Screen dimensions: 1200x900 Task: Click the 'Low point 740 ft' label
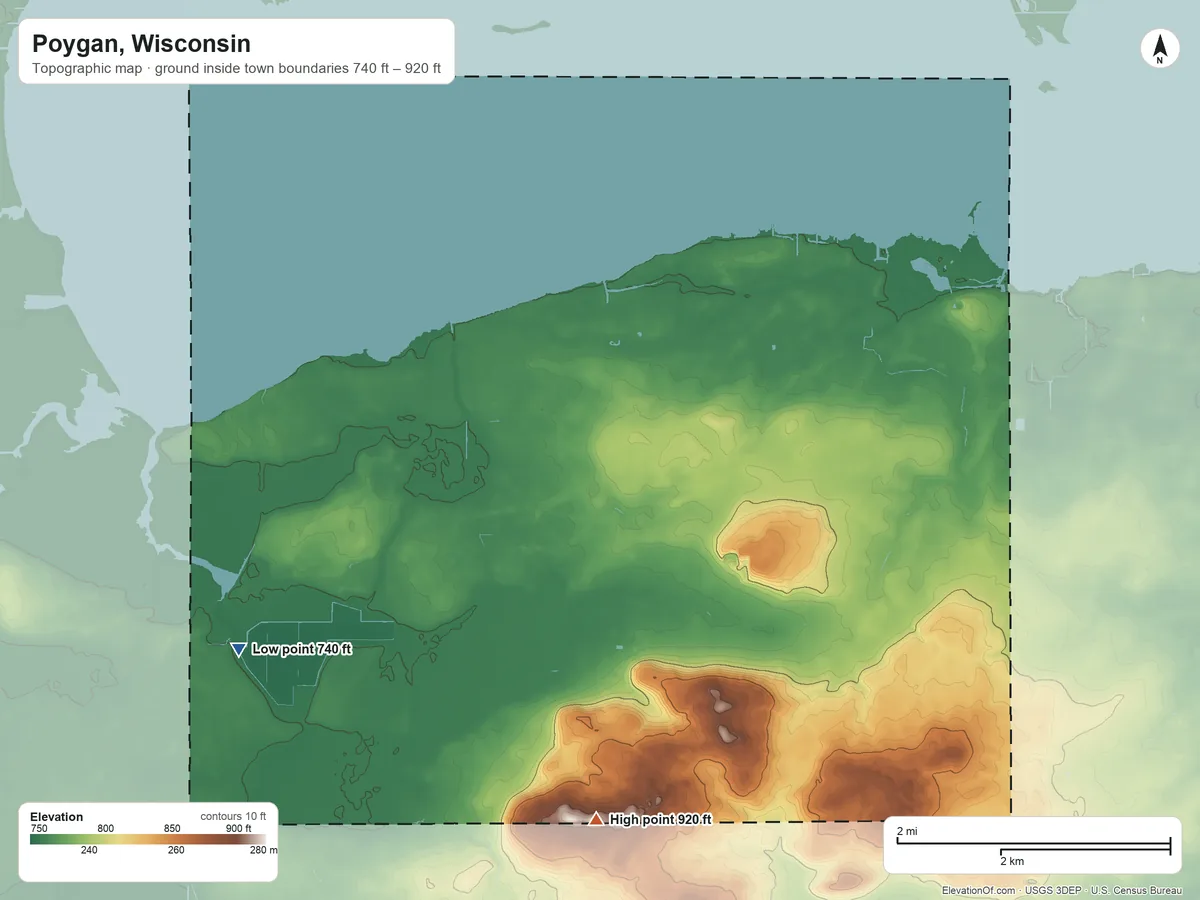pyautogui.click(x=302, y=649)
